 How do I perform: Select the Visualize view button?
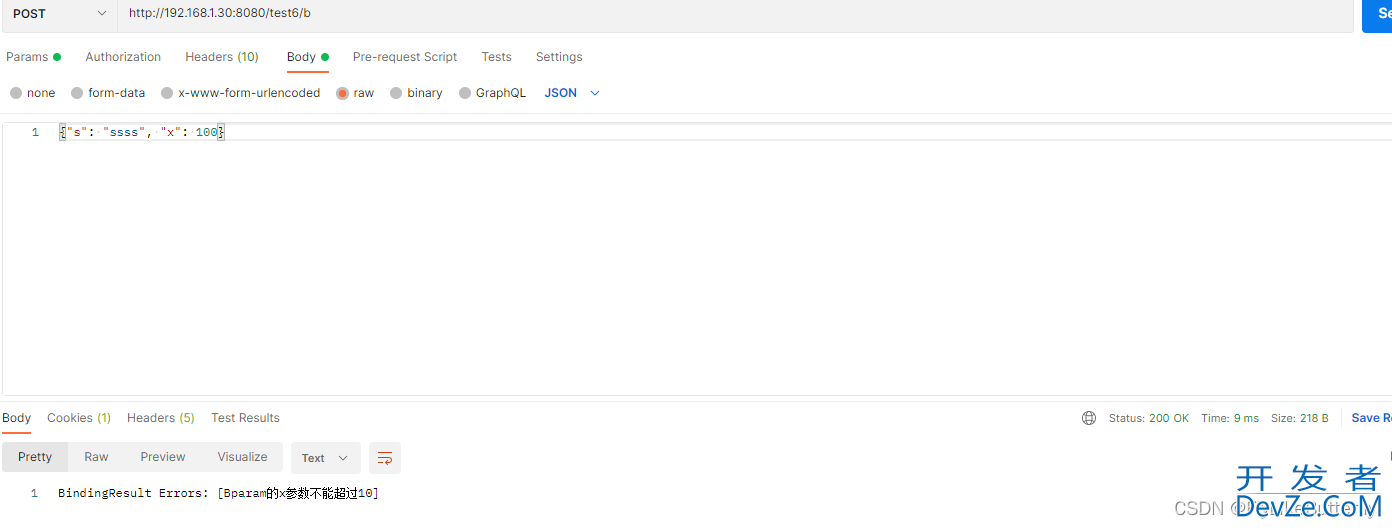click(242, 457)
